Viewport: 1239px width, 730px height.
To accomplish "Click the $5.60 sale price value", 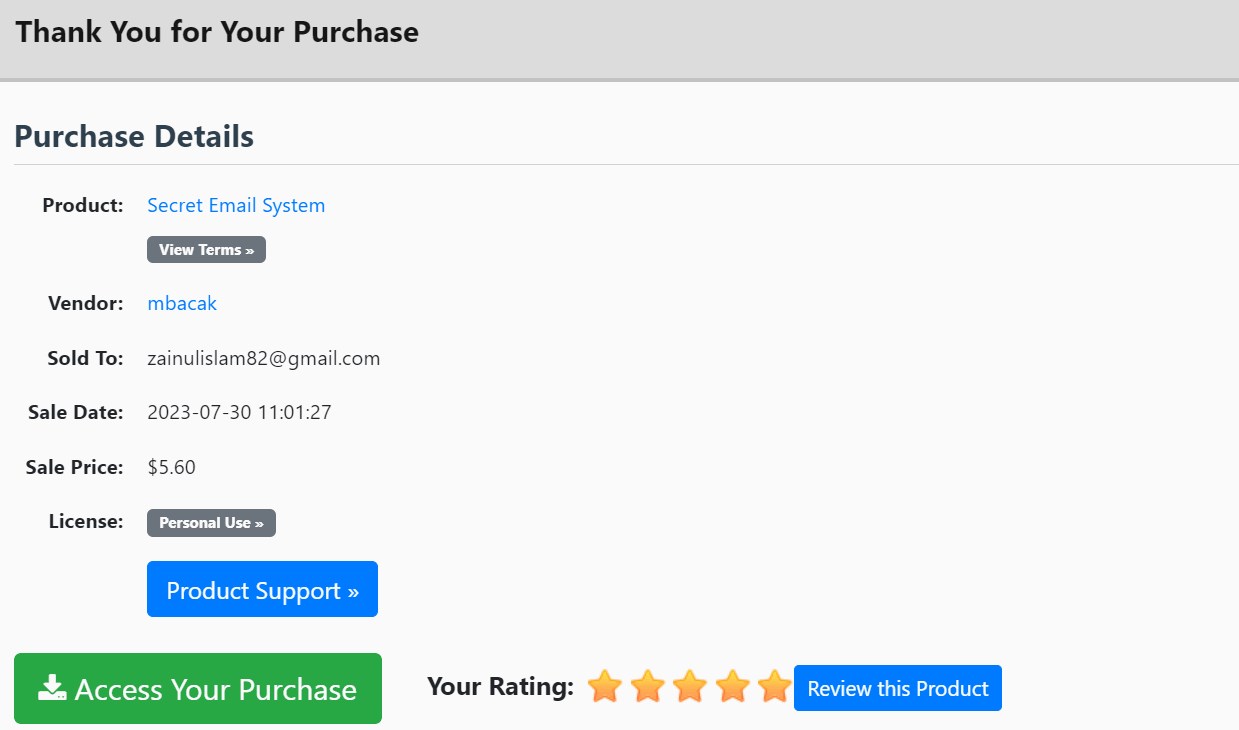I will tap(171, 467).
